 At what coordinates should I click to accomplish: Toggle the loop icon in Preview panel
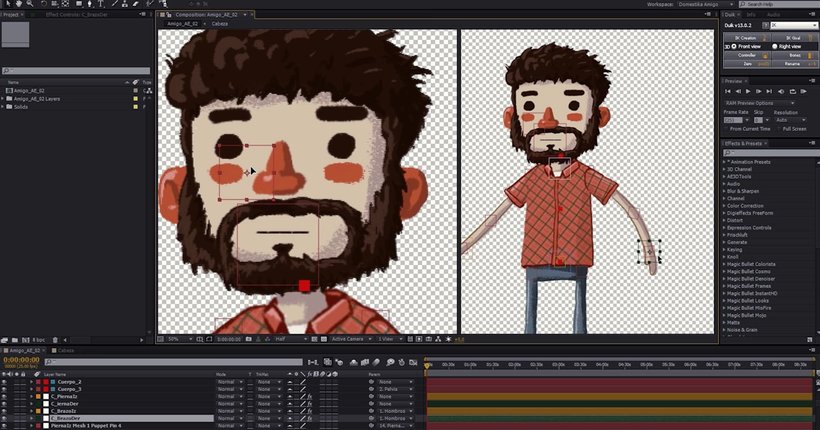point(794,91)
